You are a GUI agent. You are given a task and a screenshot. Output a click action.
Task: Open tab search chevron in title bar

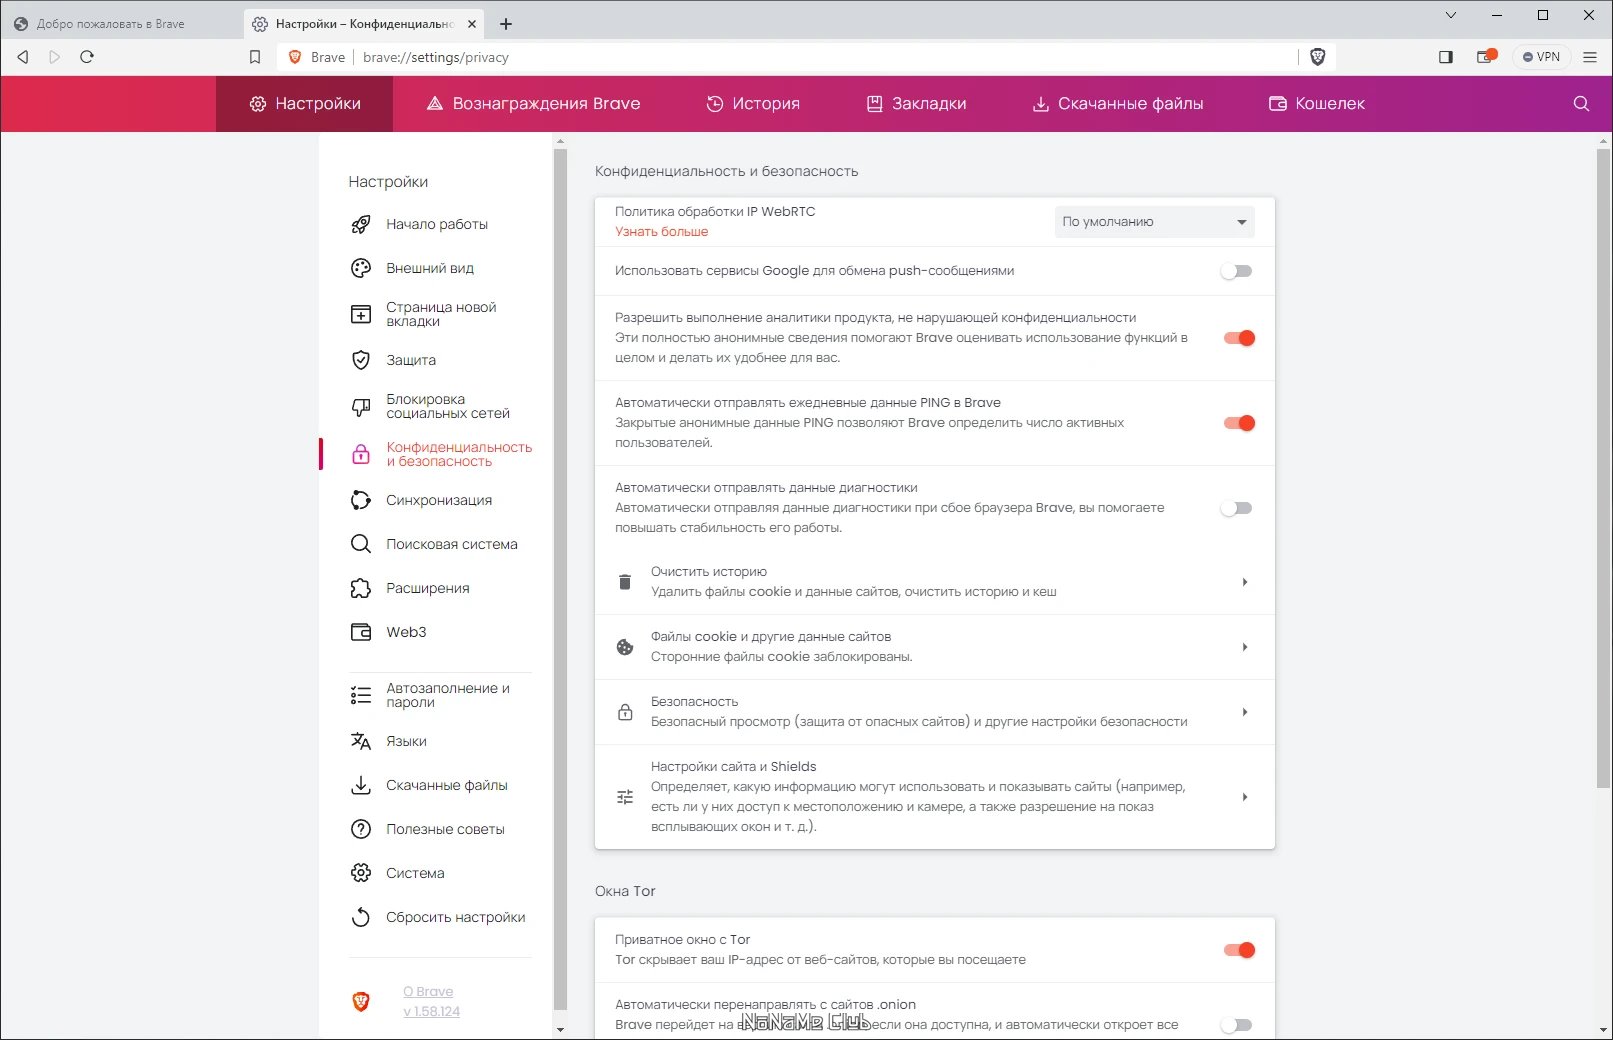click(1451, 15)
